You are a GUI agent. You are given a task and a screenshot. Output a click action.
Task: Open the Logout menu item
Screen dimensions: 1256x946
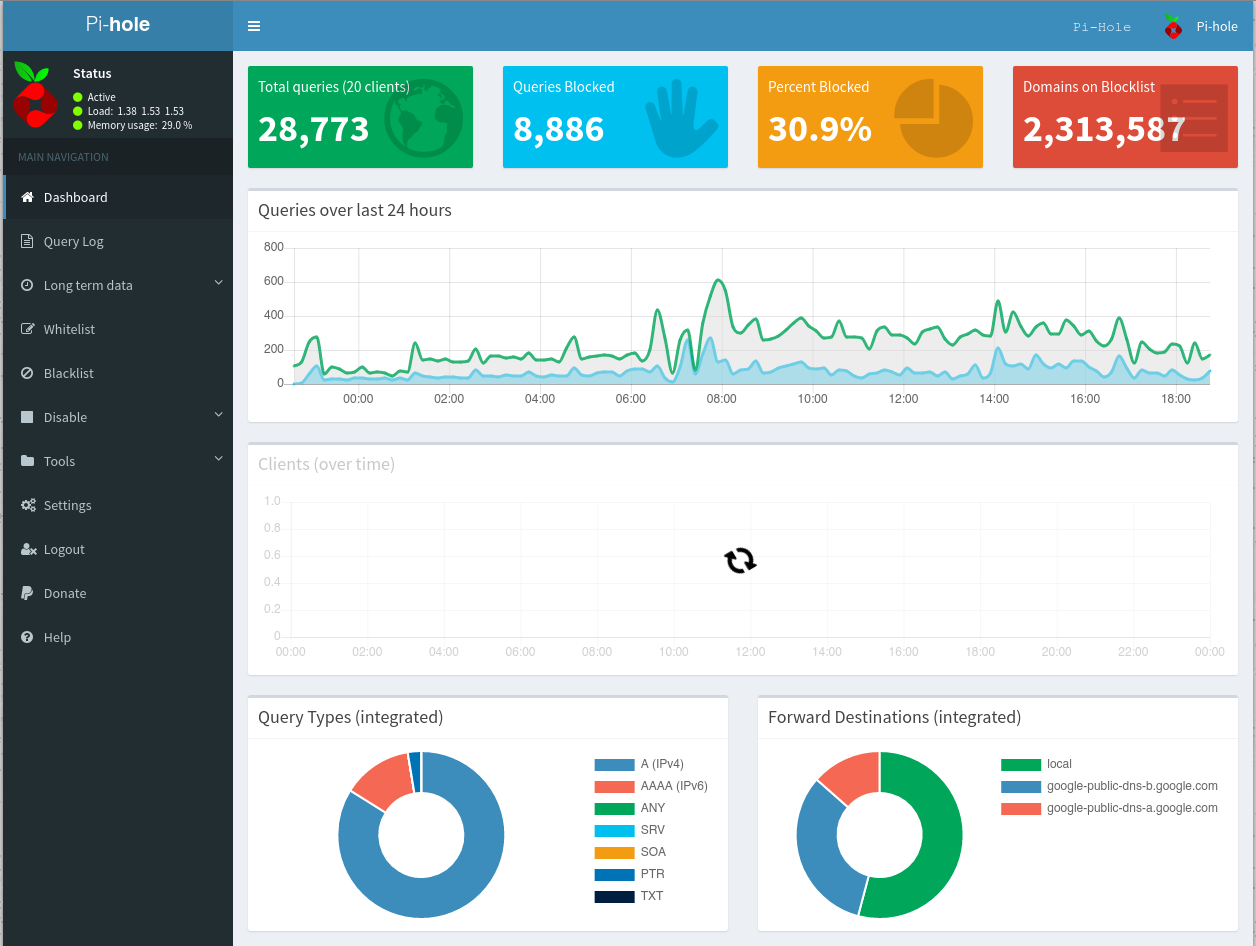click(x=64, y=549)
